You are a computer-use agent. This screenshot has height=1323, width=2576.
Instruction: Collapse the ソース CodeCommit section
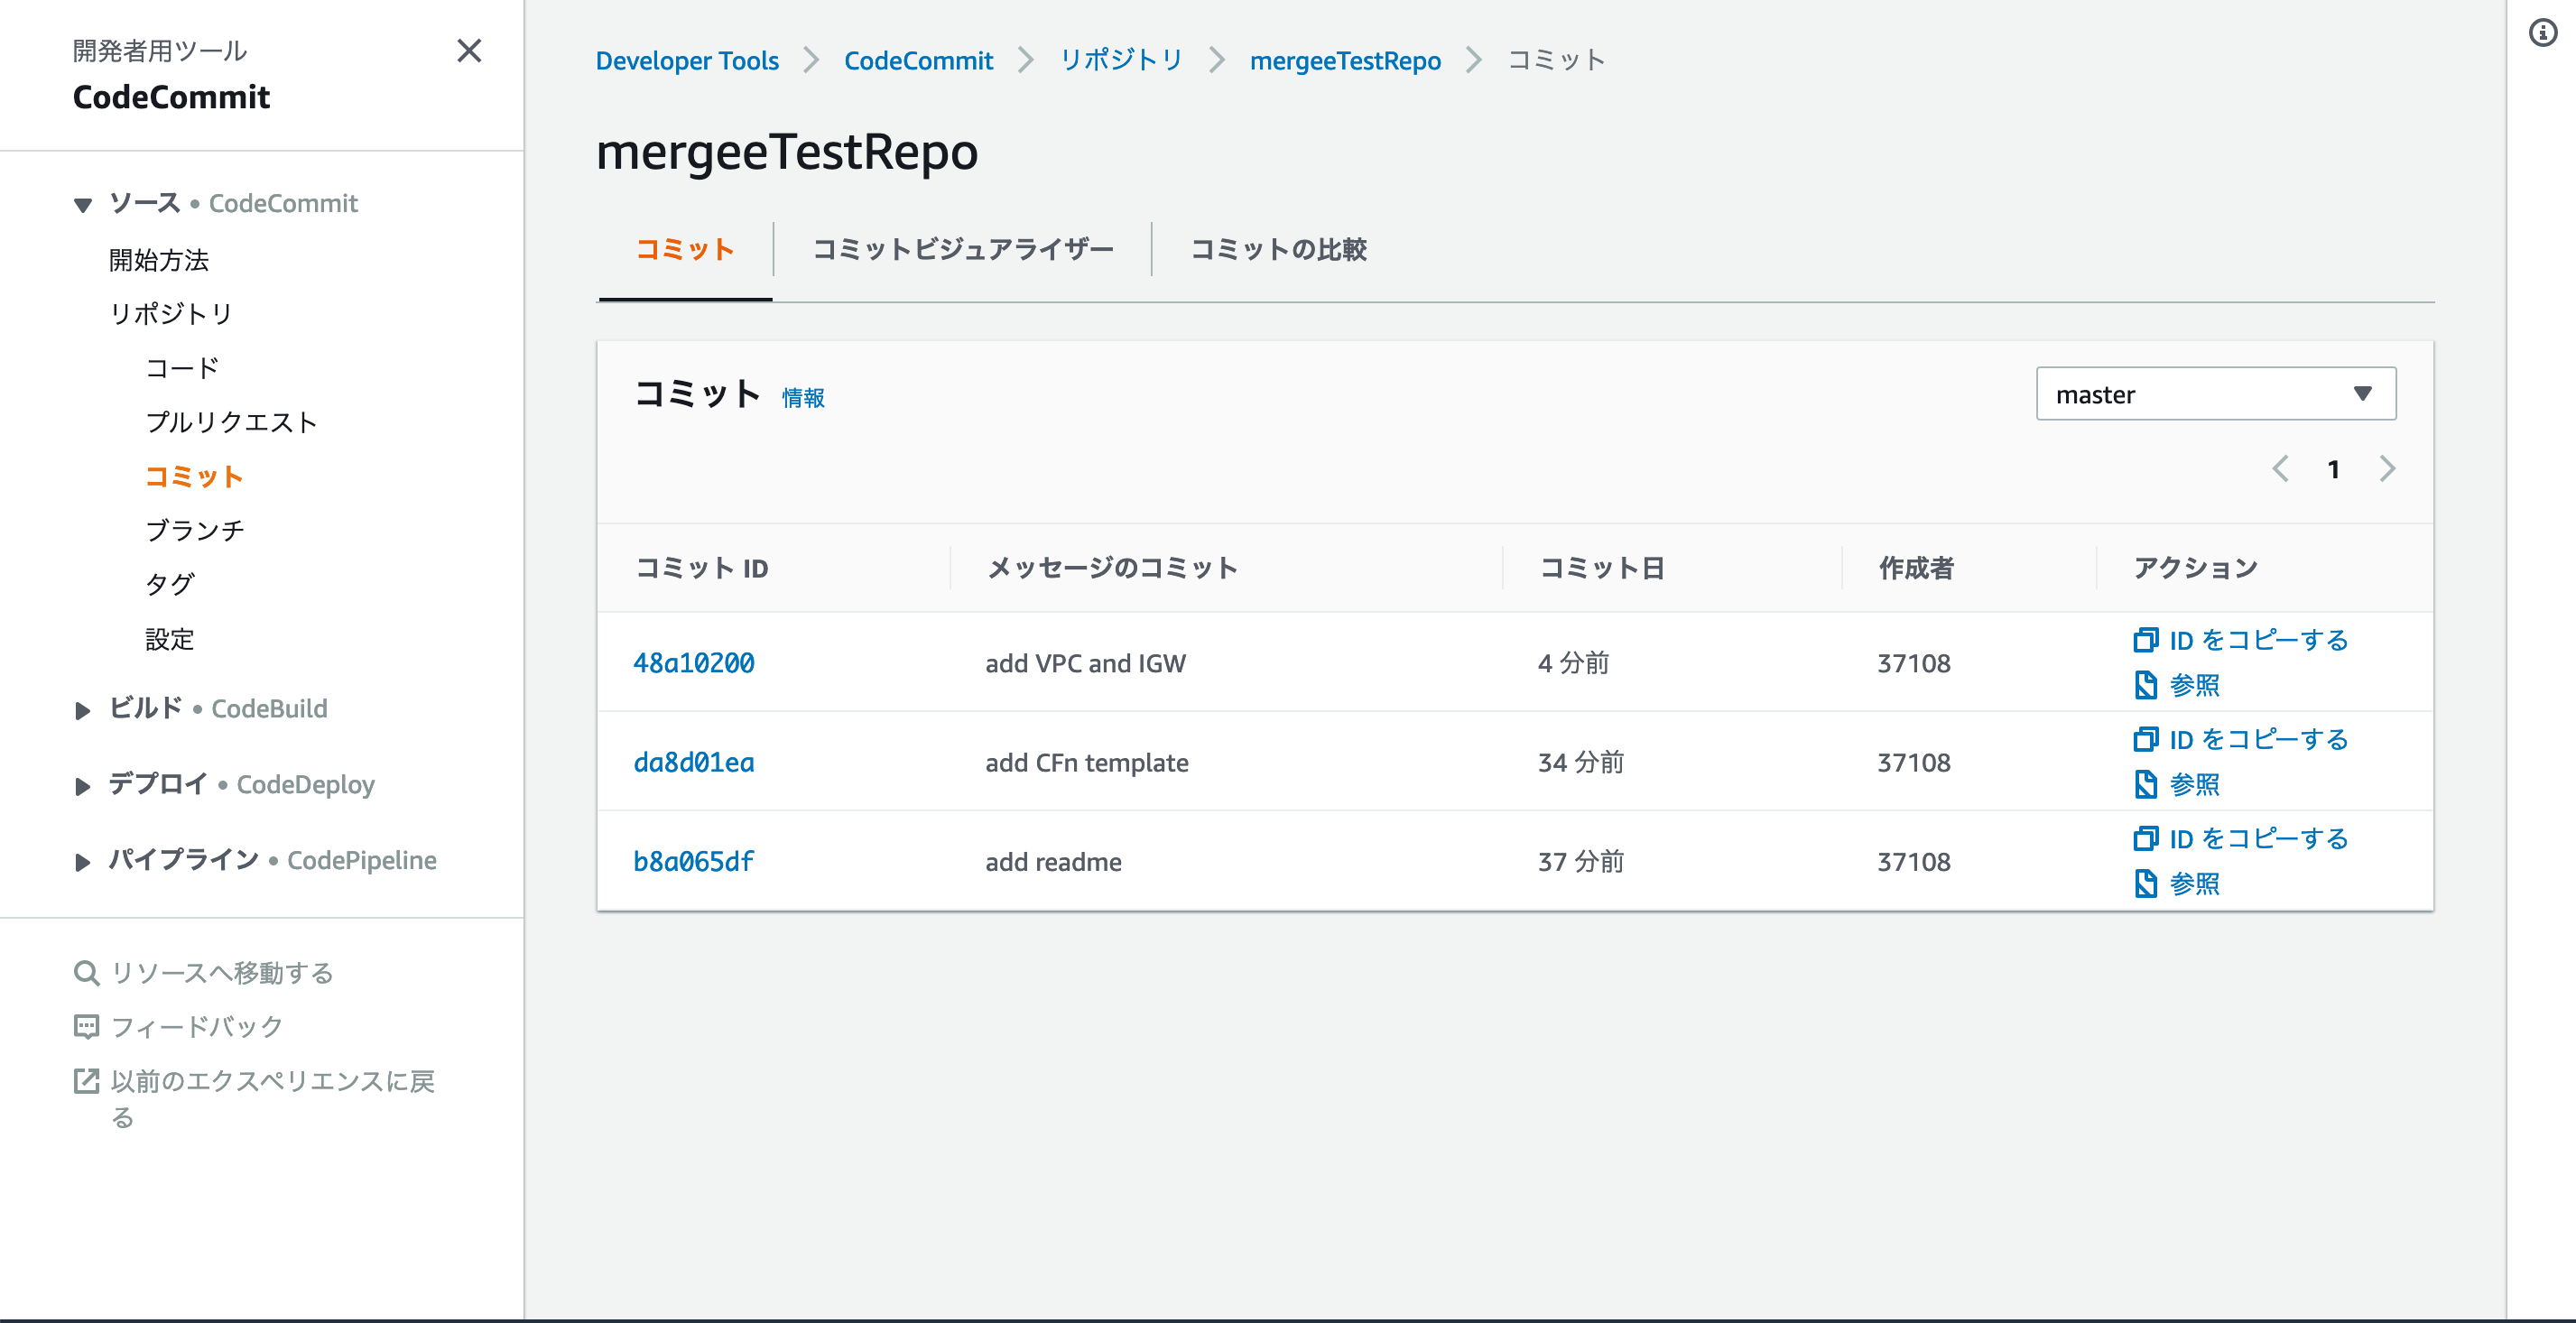pos(82,203)
